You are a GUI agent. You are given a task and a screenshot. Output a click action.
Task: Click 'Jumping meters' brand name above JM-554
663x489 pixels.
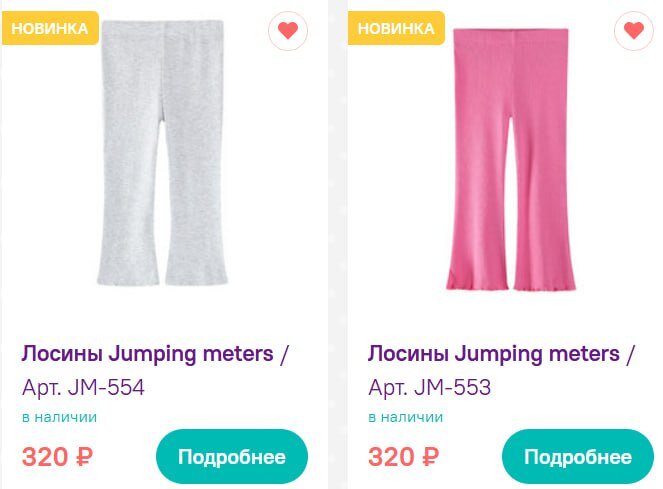pos(189,354)
